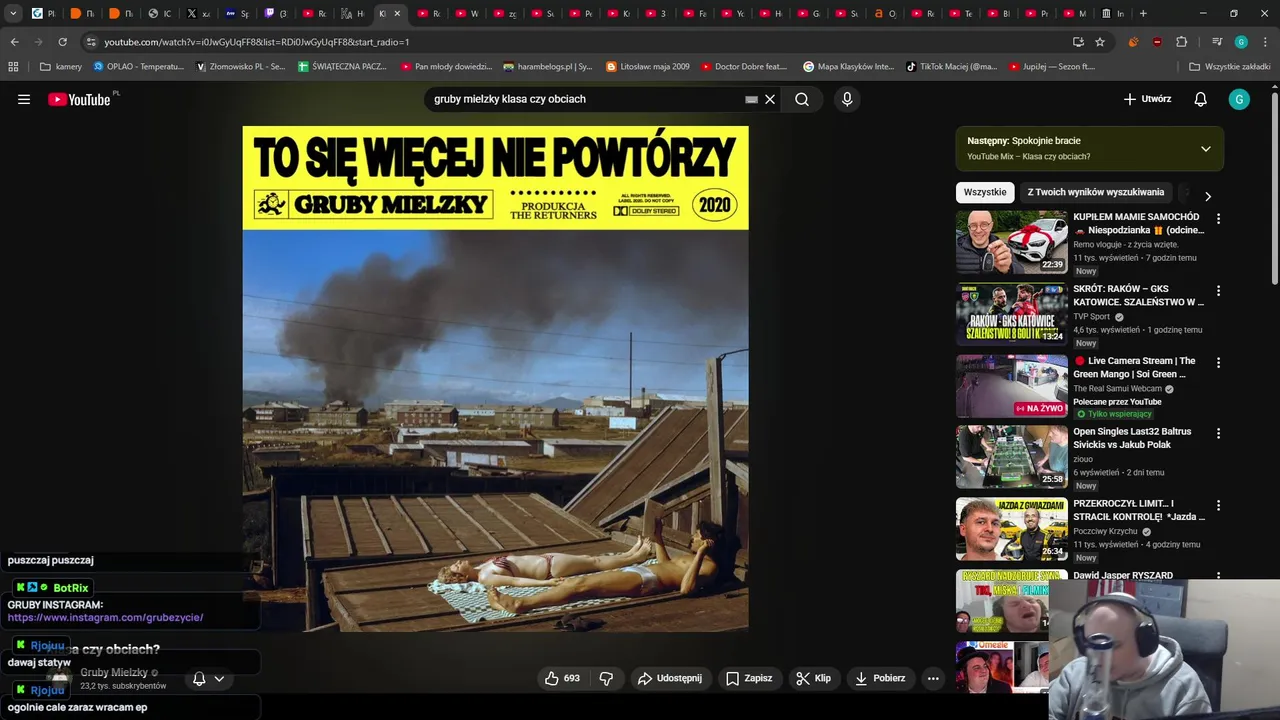1280x720 pixels.
Task: Switch to the X (Twitter) browser tab
Action: pyautogui.click(x=198, y=14)
